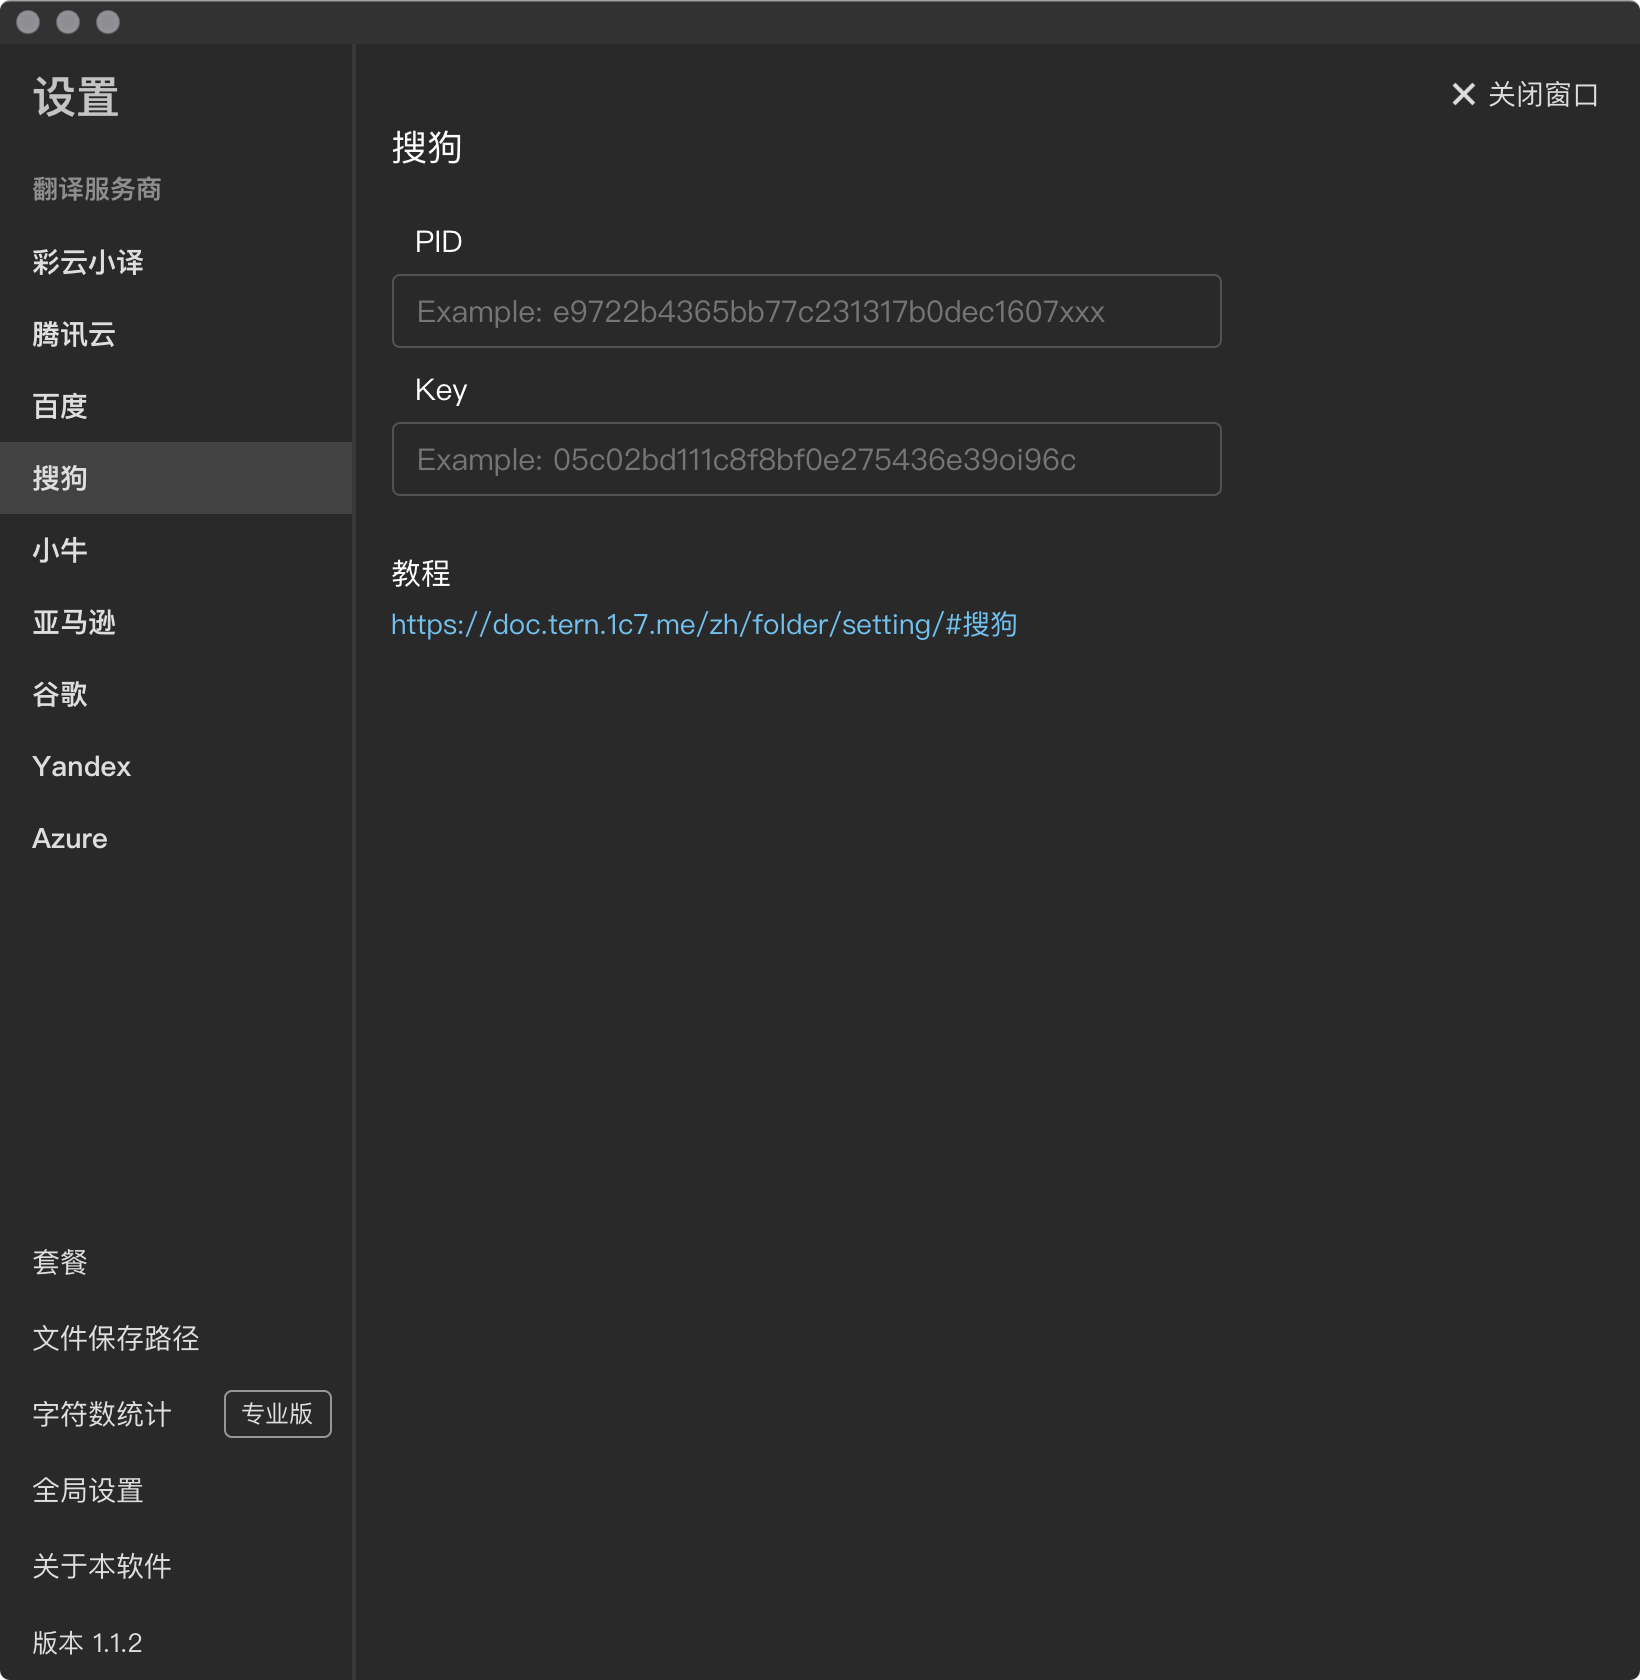
Task: Select the 搜狗 sidebar item
Action: point(60,478)
